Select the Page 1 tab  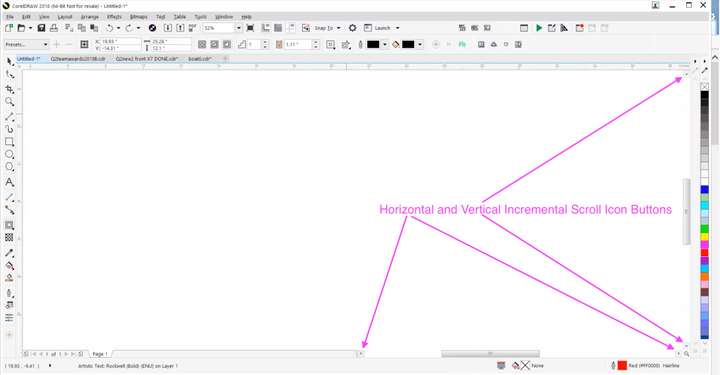pos(100,354)
